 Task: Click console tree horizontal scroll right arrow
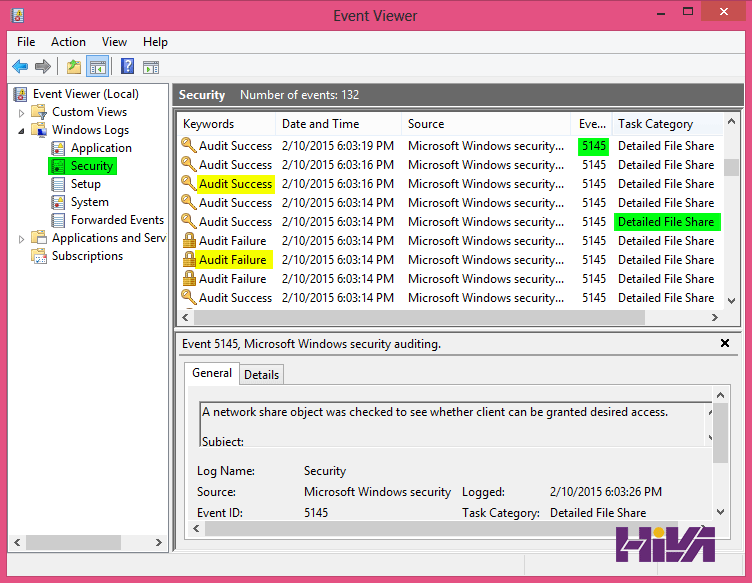159,543
